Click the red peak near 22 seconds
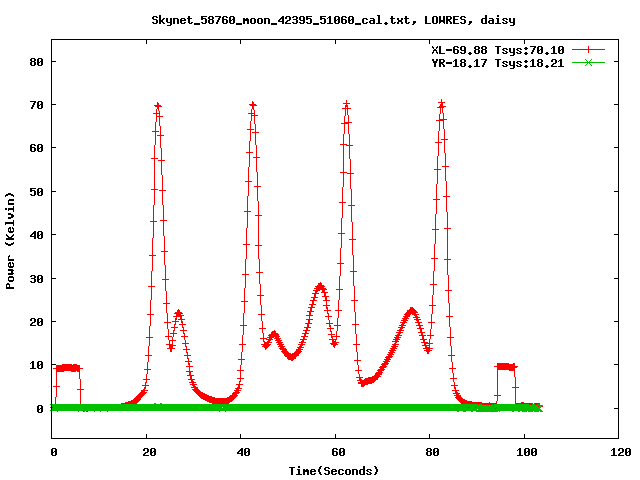The image size is (640, 480). click(158, 106)
